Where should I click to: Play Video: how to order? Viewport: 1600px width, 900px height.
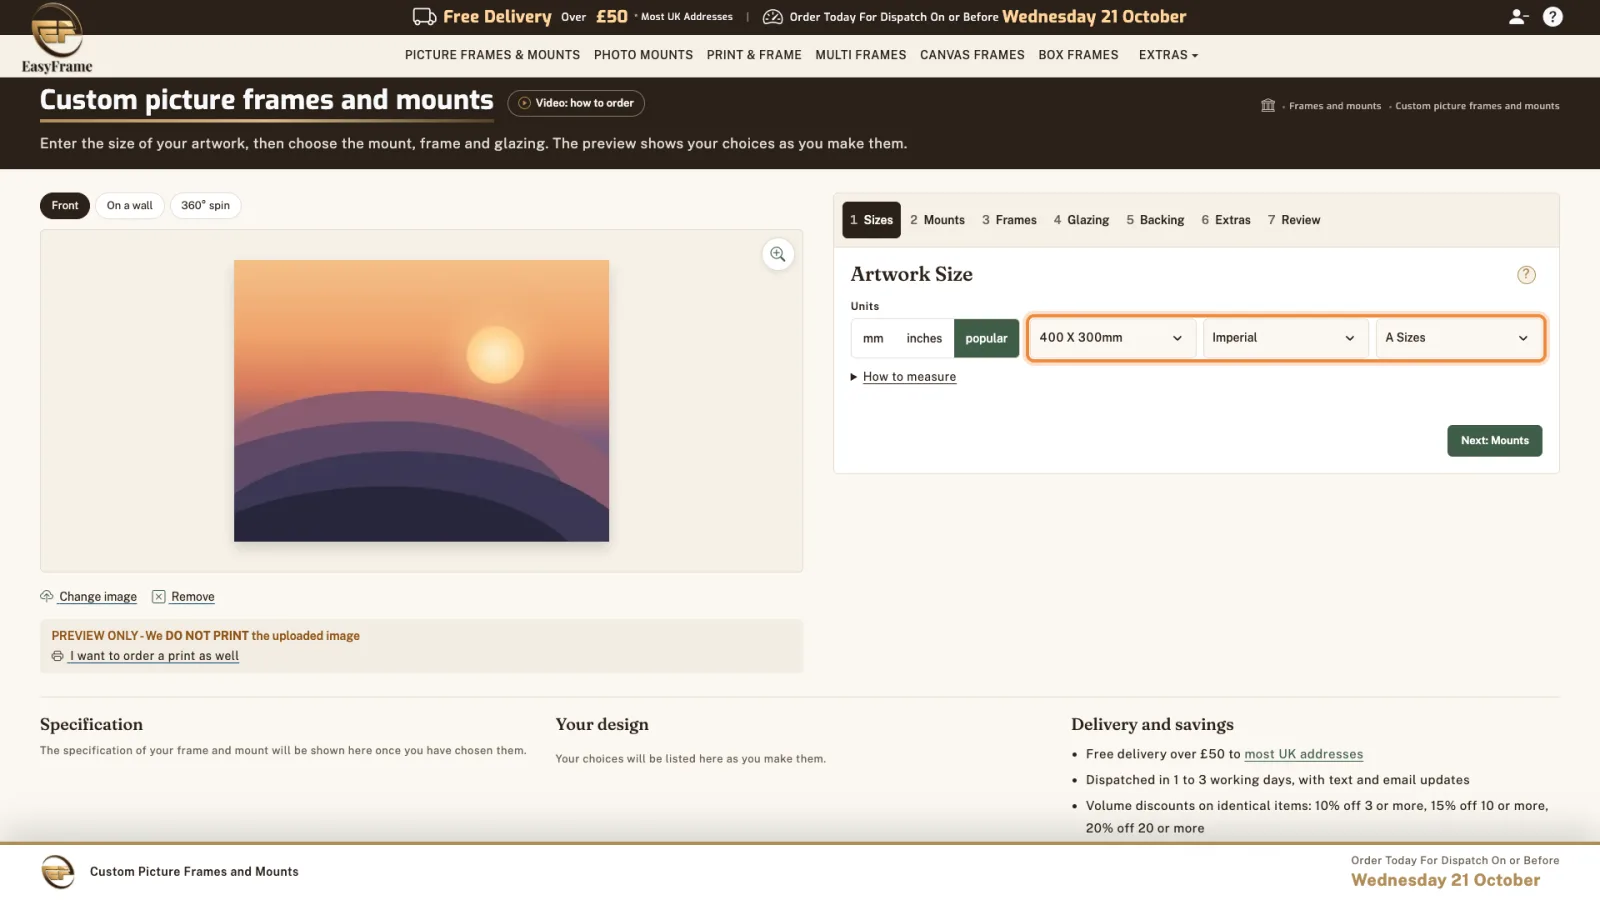576,103
